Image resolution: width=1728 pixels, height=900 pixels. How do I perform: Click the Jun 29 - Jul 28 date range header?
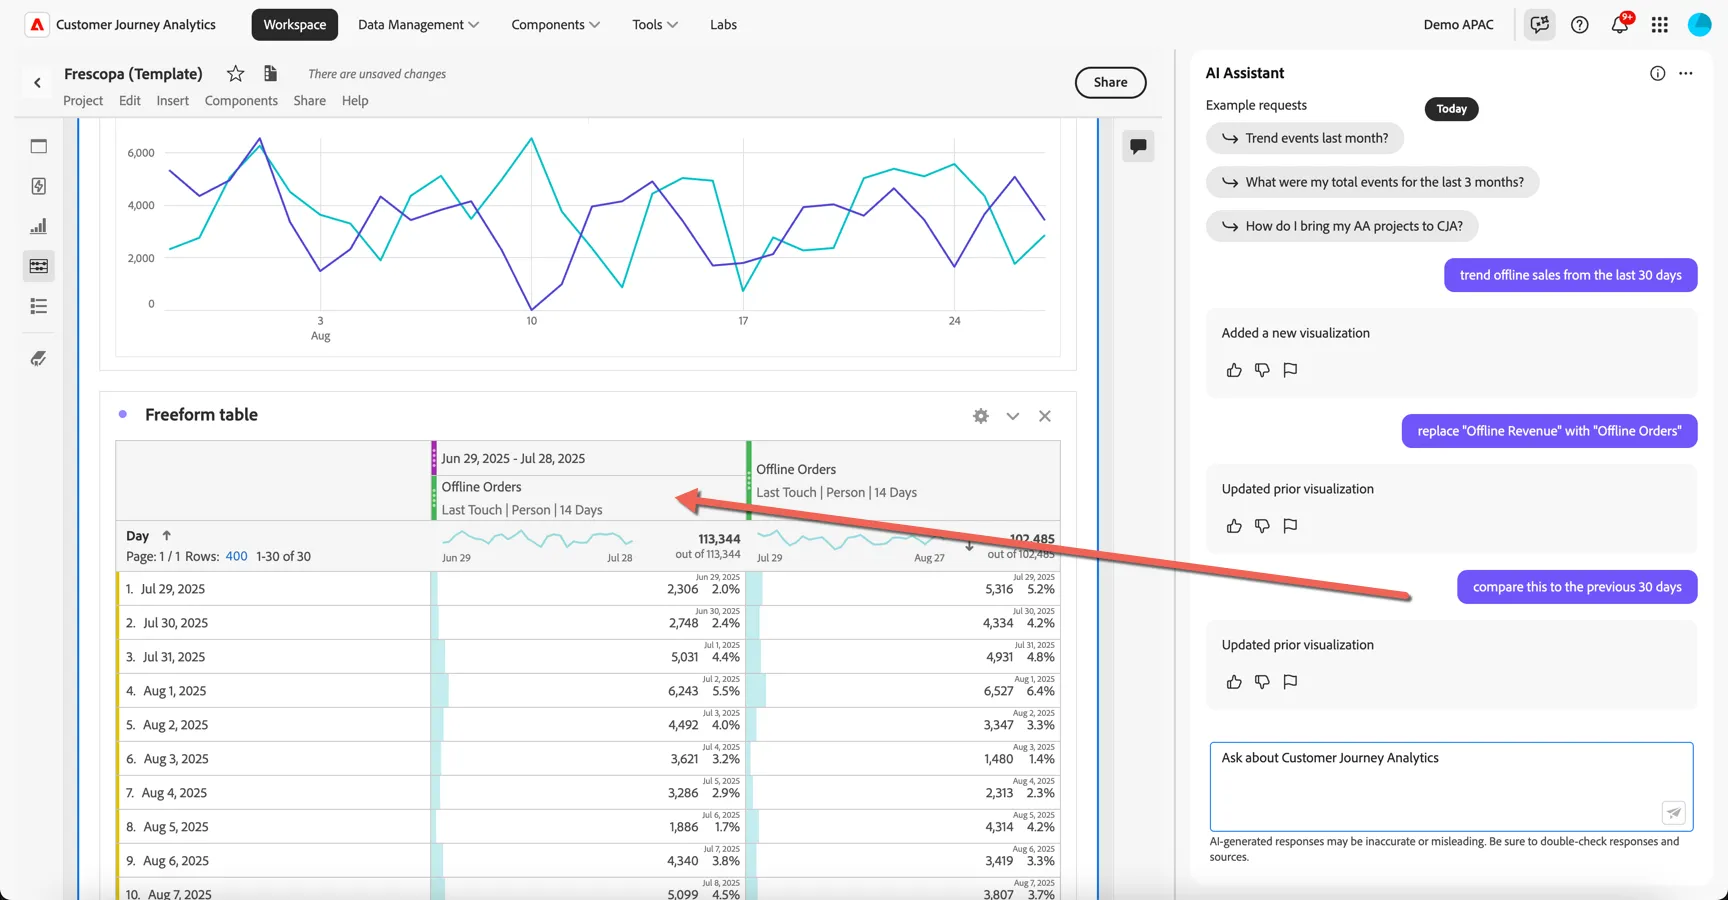513,458
